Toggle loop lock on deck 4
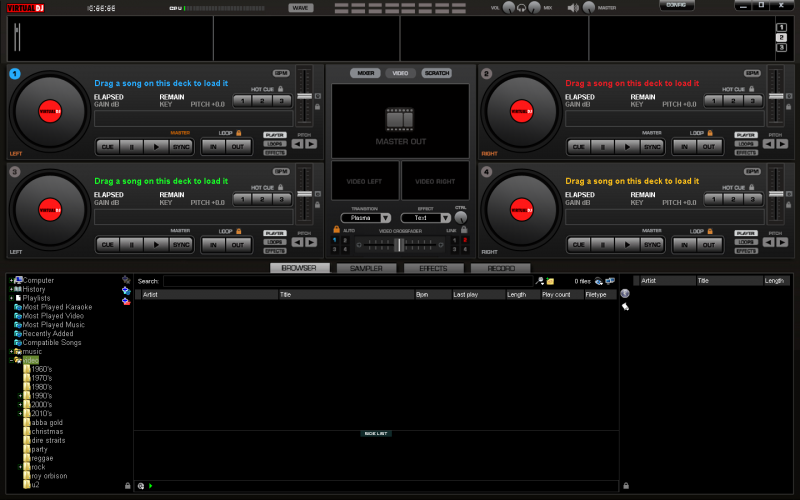The image size is (800, 500). click(x=710, y=231)
